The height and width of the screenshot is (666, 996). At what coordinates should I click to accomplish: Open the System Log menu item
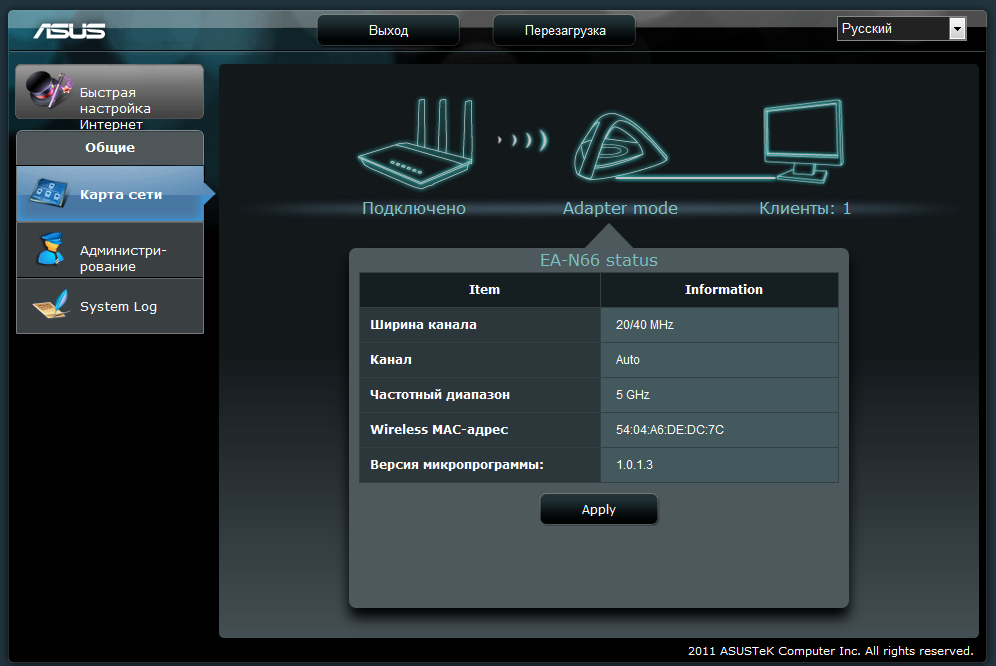(110, 306)
